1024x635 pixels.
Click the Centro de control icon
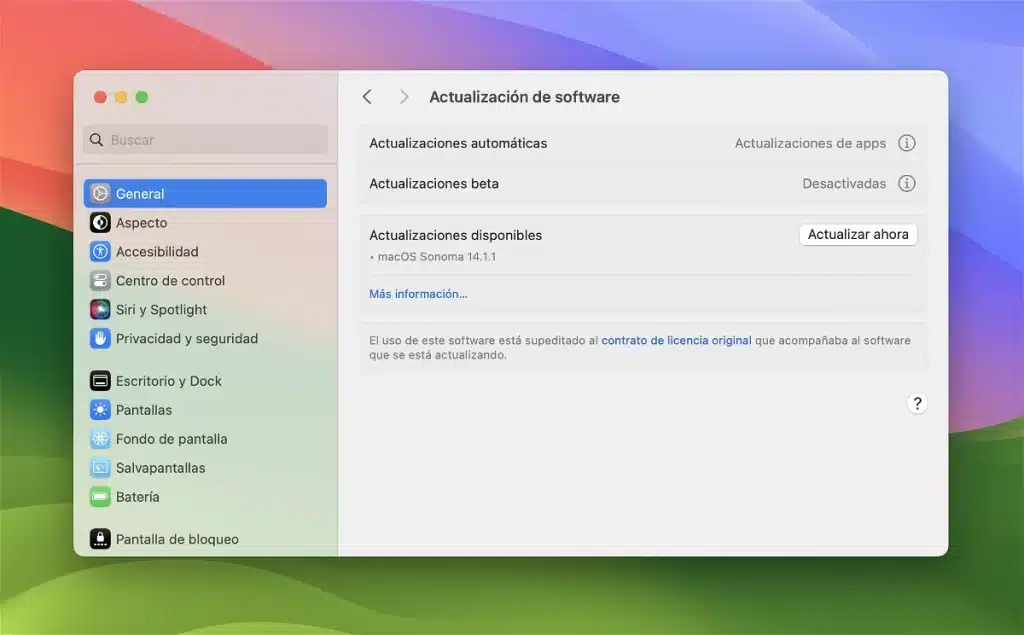(100, 280)
